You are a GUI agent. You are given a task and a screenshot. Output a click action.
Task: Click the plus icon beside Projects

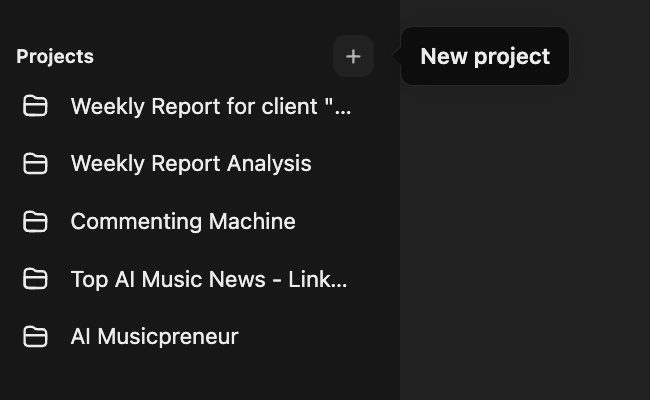tap(353, 57)
